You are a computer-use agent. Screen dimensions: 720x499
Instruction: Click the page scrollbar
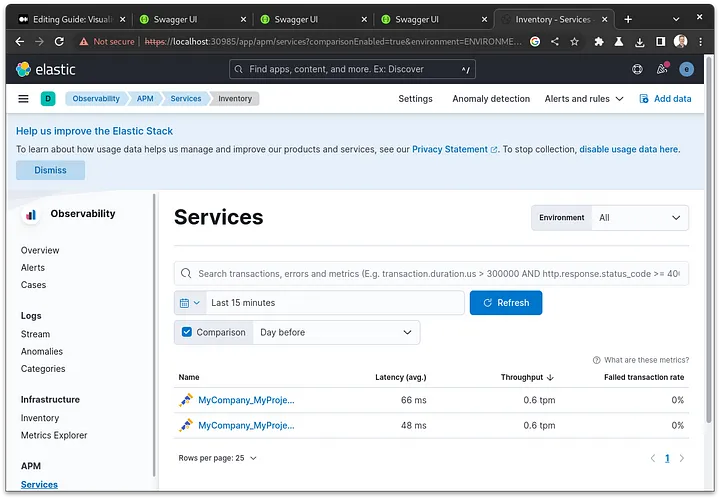[x=709, y=239]
